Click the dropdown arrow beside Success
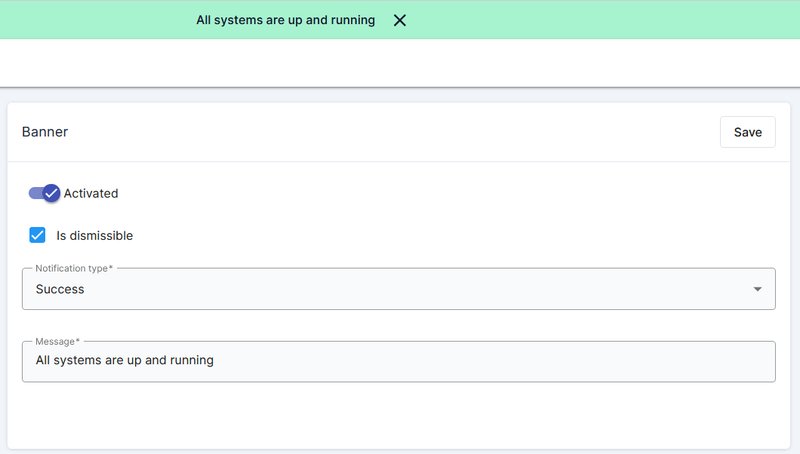The image size is (800, 454). pos(758,289)
